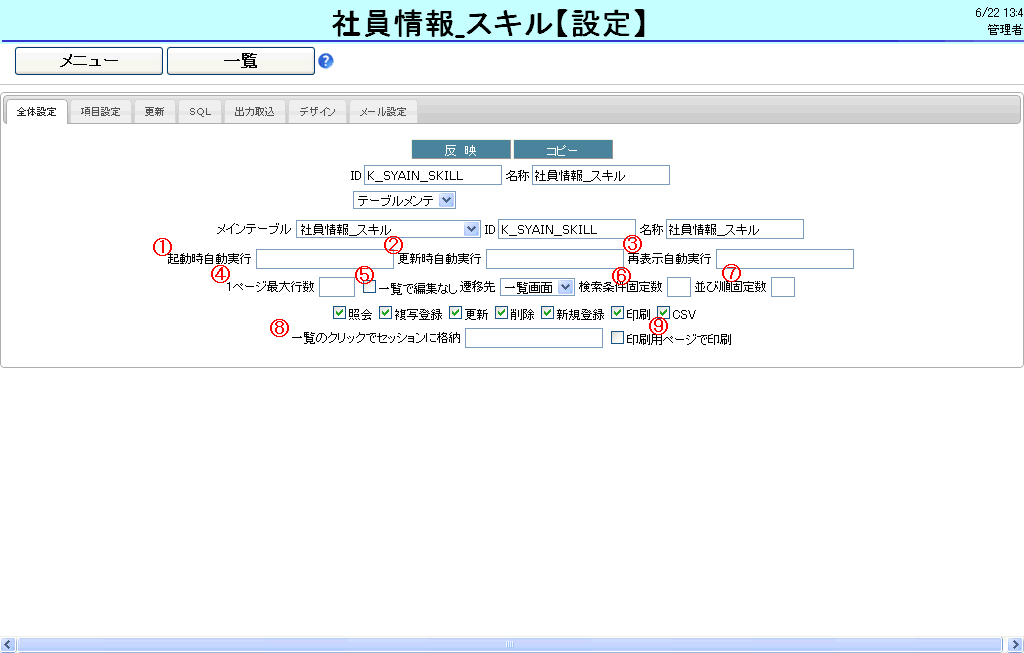Toggle the 新規登録 checkbox
1024x653 pixels.
pyautogui.click(x=547, y=313)
